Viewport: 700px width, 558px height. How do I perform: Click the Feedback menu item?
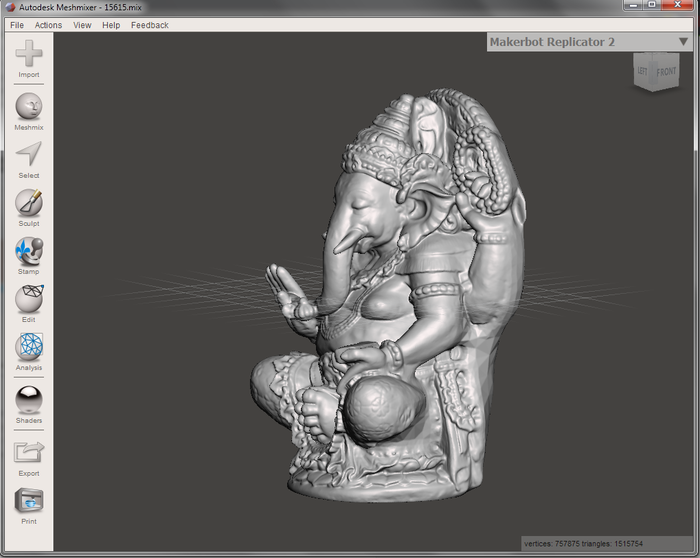click(150, 25)
